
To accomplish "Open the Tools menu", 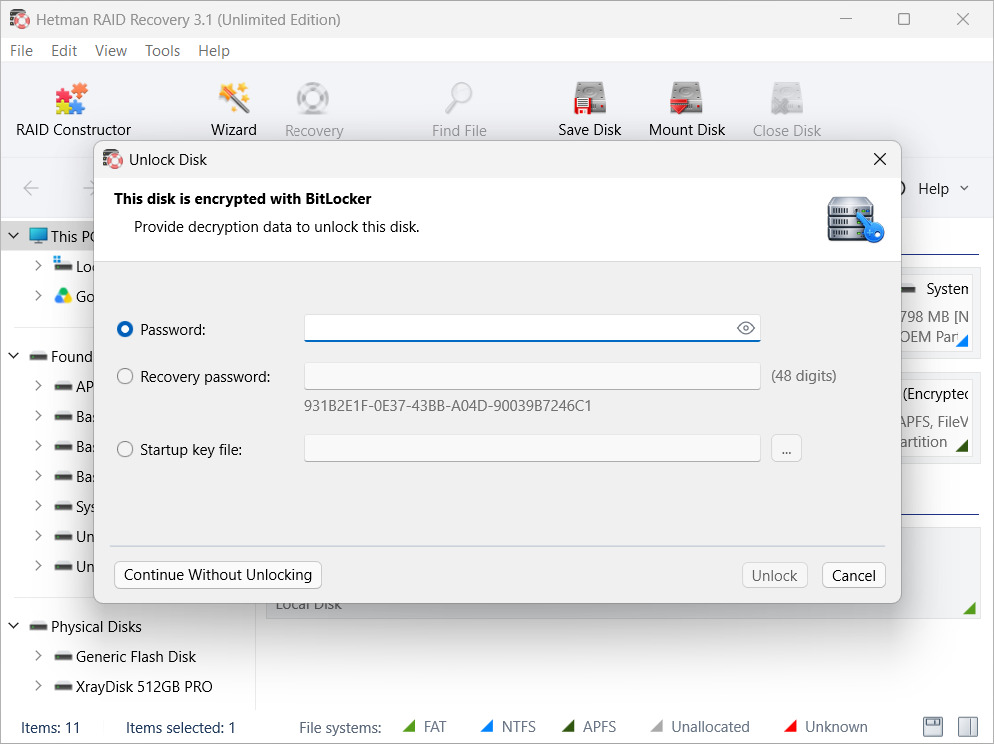I will click(x=162, y=51).
